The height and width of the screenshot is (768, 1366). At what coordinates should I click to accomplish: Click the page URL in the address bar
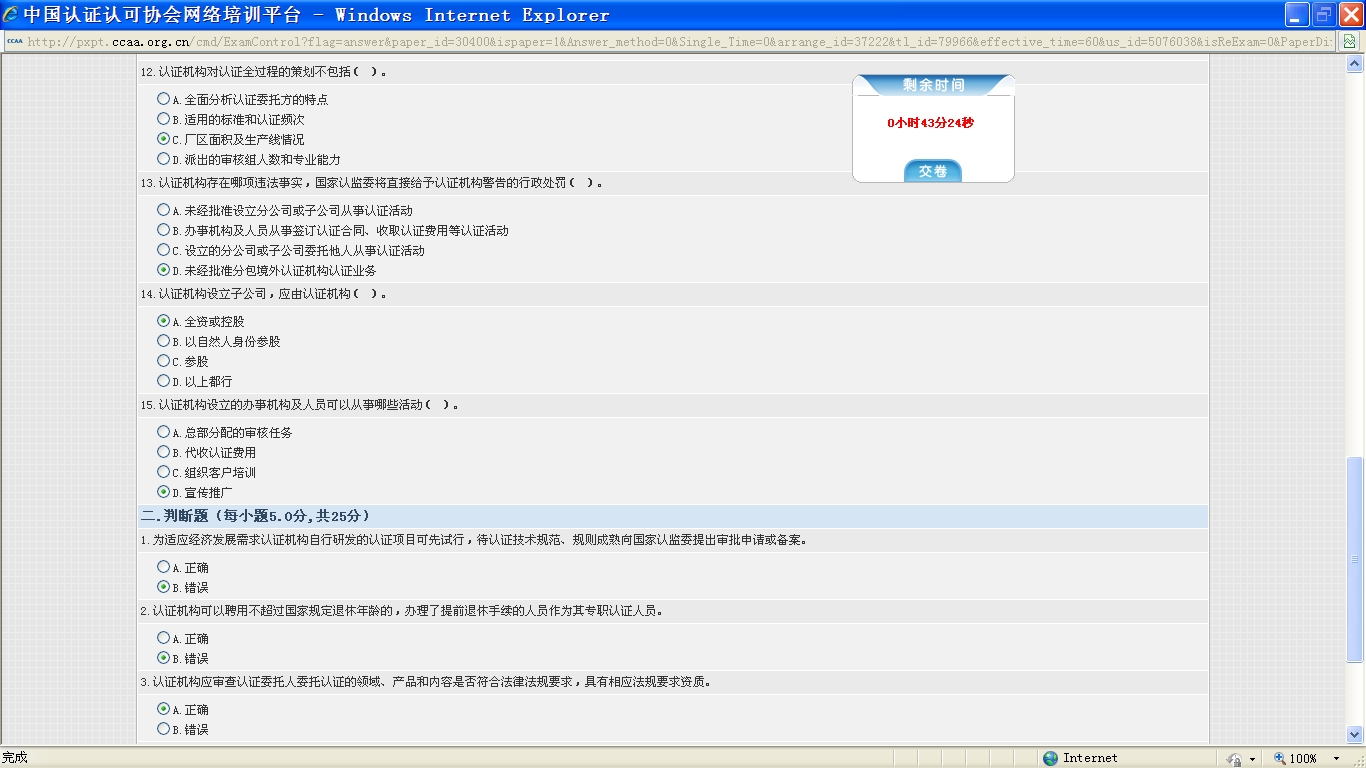tap(680, 42)
